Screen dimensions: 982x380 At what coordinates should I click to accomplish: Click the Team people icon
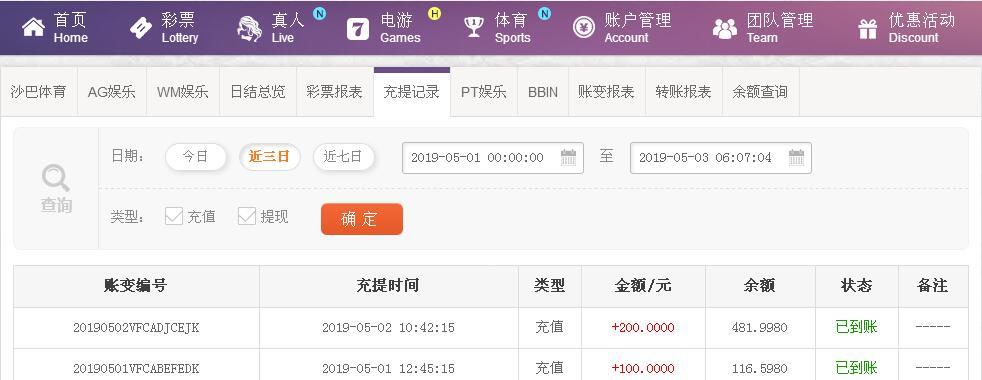click(725, 29)
